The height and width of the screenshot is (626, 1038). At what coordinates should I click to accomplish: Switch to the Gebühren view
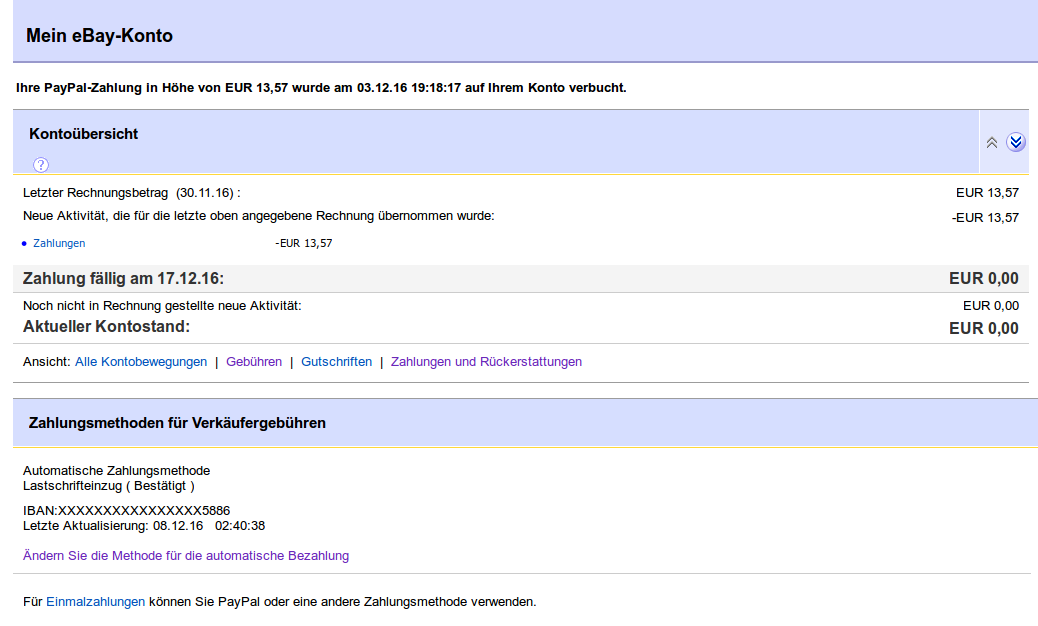tap(254, 362)
